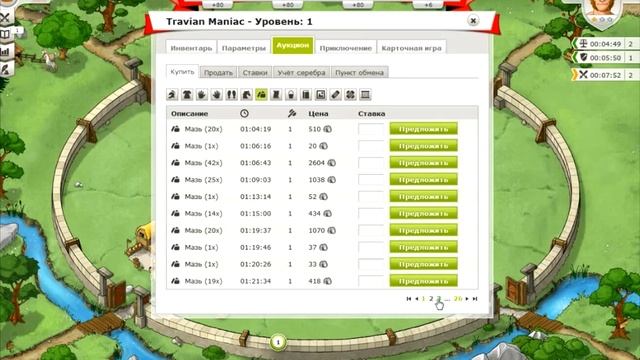
Task: Go to next auction page arrow
Action: pyautogui.click(x=467, y=299)
